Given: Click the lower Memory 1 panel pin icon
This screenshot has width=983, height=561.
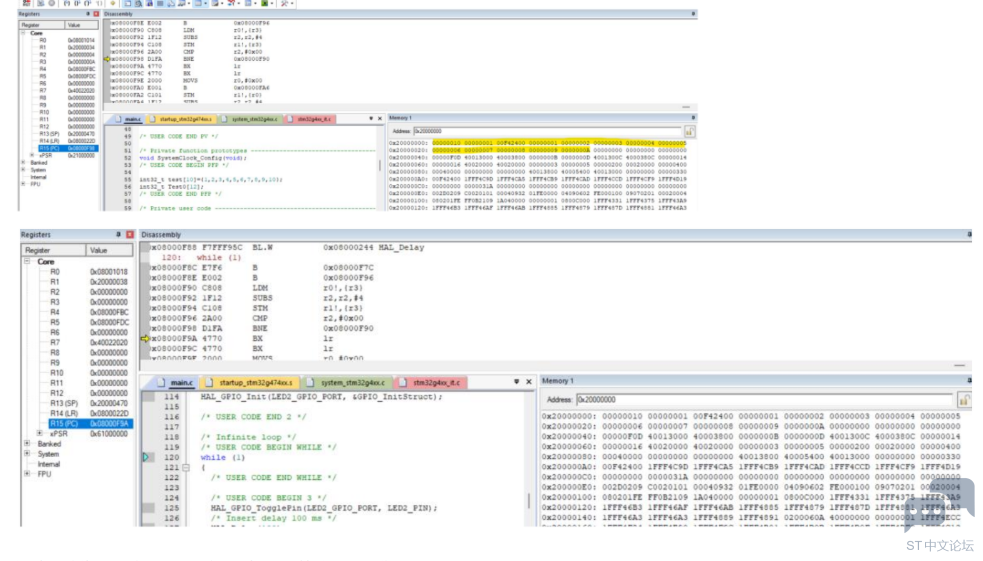Looking at the screenshot, I should [969, 380].
